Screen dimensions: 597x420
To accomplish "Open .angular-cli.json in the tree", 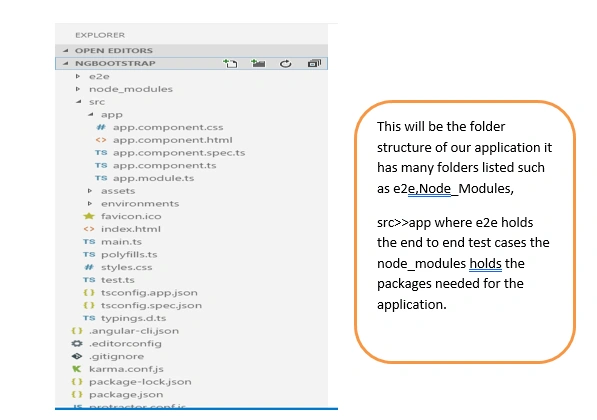I will [x=134, y=331].
